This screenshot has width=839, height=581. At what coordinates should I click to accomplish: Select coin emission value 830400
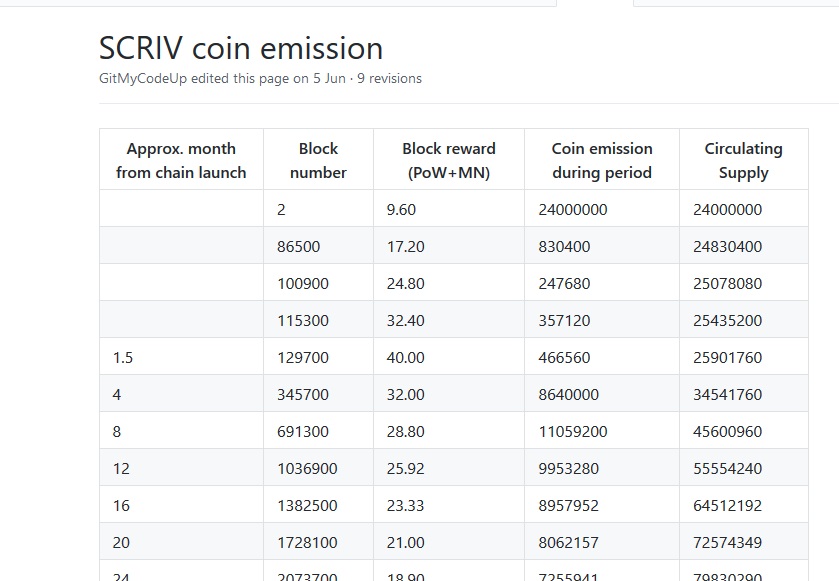click(564, 246)
